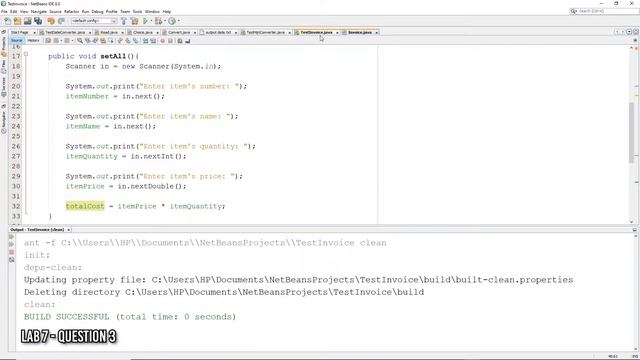Click line number 32 in the gutter
Screen dimensions: 640x360
pos(16,206)
